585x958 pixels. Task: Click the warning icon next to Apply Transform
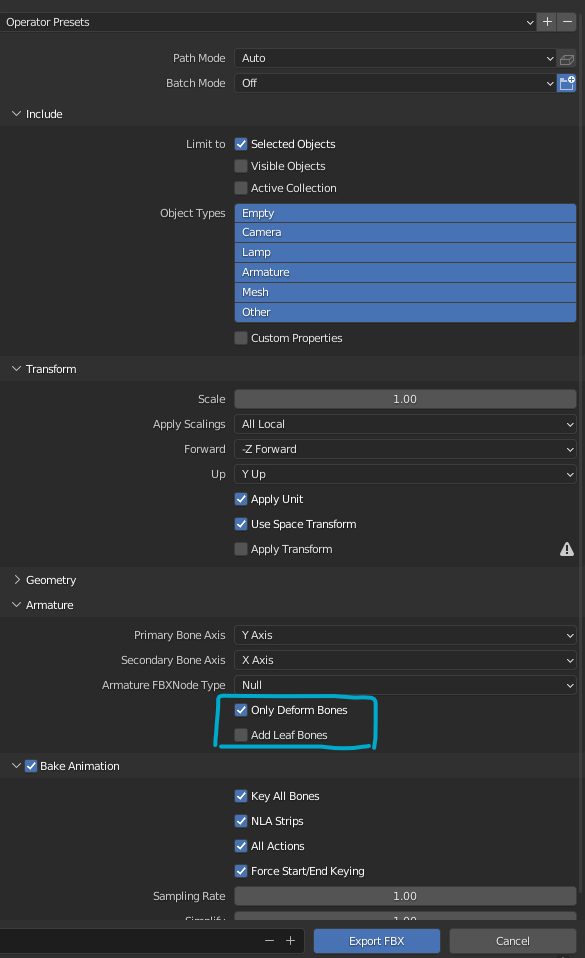(567, 548)
